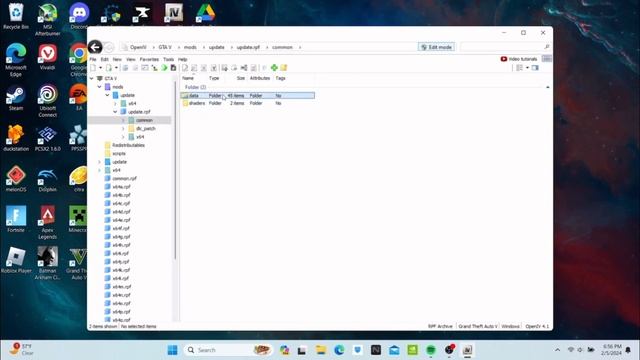Open Dolphin emulator desktop shortcut
640x360 pixels.
(47, 179)
